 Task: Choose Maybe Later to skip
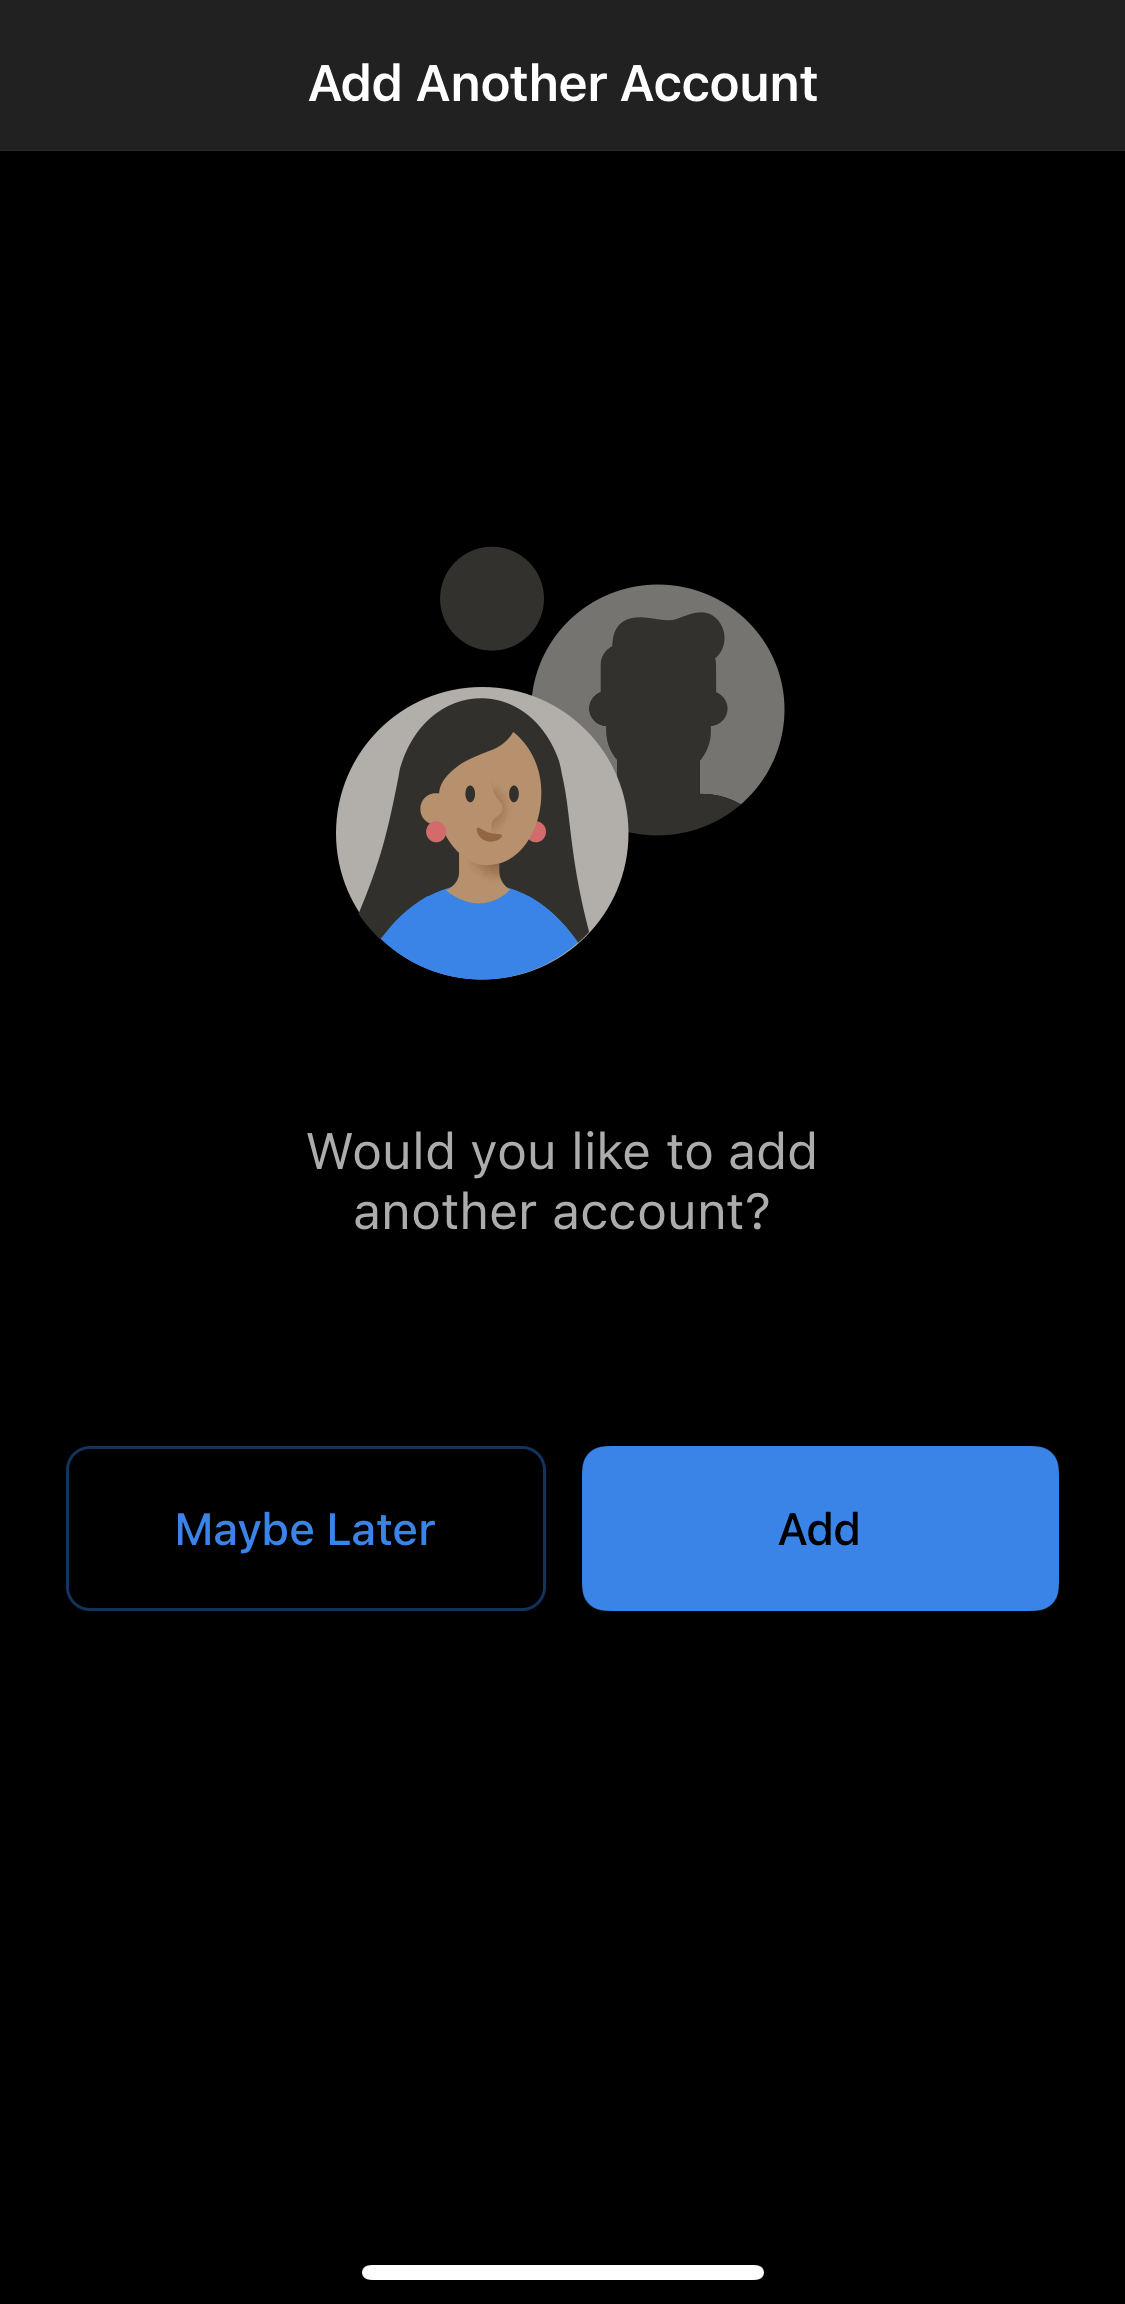306,1528
